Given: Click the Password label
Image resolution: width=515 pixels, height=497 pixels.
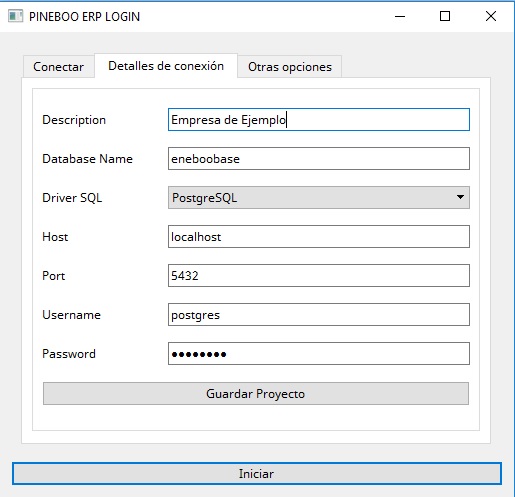Looking at the screenshot, I should coord(69,354).
